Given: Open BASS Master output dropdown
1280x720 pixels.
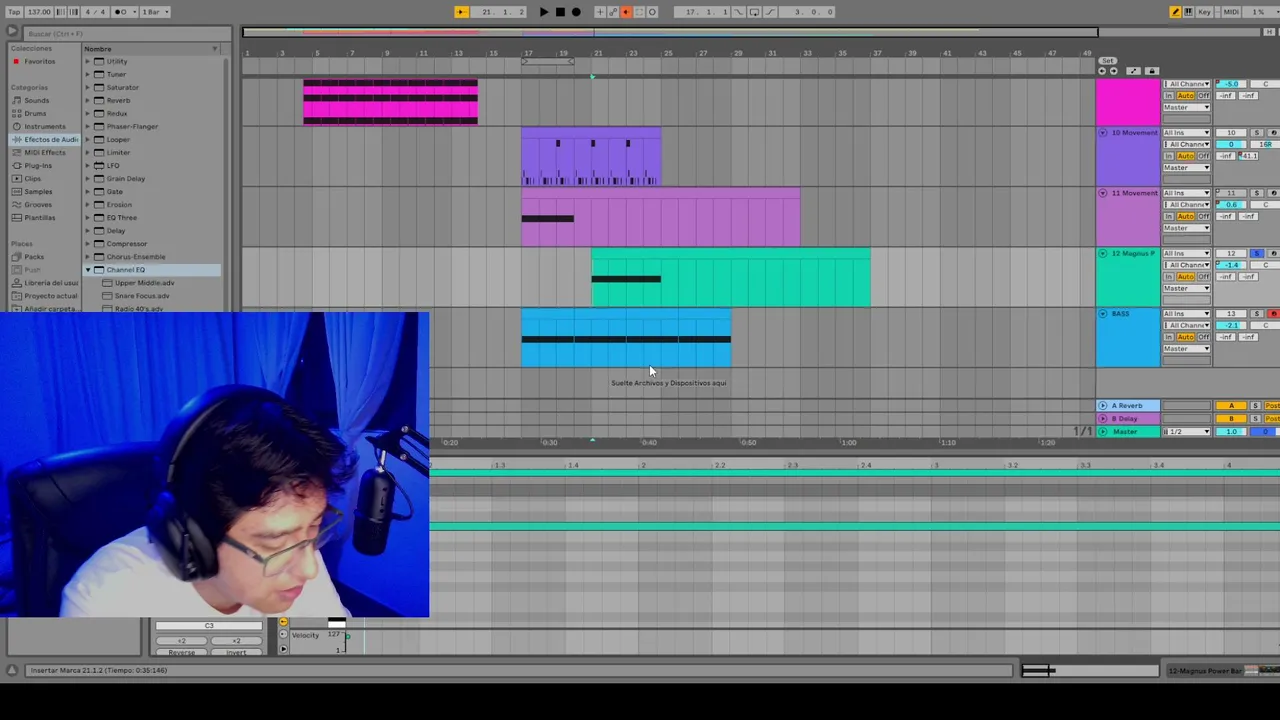Looking at the screenshot, I should point(1186,348).
